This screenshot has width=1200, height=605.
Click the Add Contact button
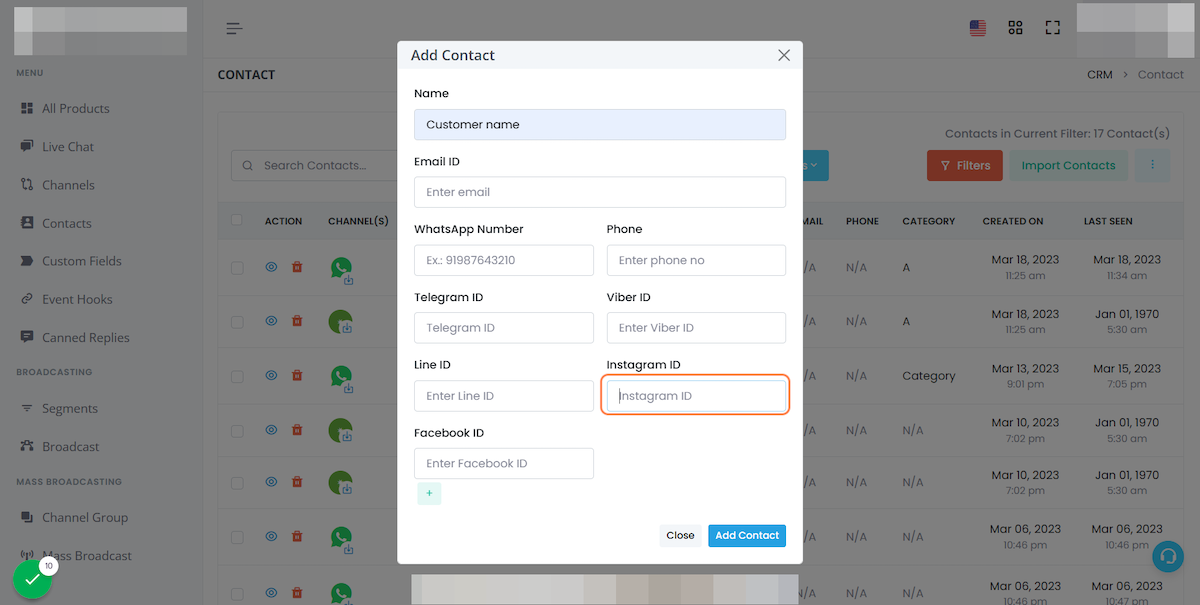click(747, 536)
